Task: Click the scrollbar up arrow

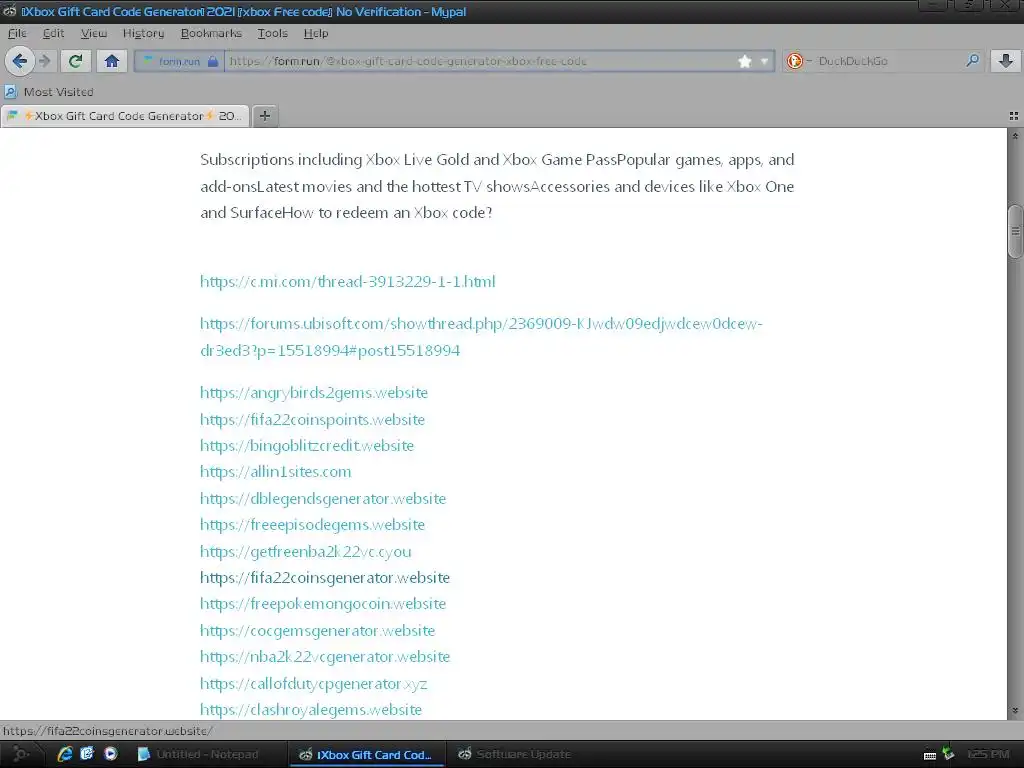Action: (x=1015, y=136)
